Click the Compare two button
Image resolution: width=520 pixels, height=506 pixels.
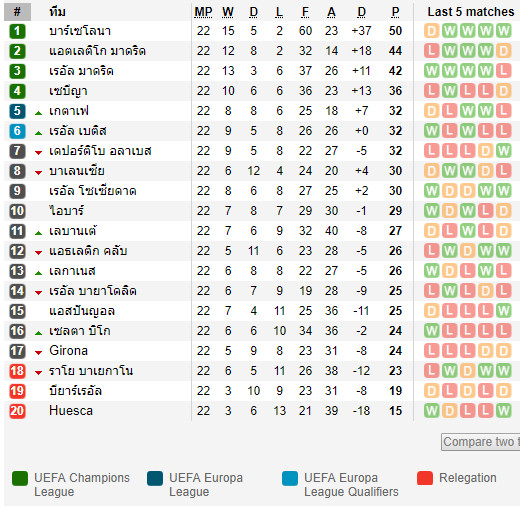point(481,442)
